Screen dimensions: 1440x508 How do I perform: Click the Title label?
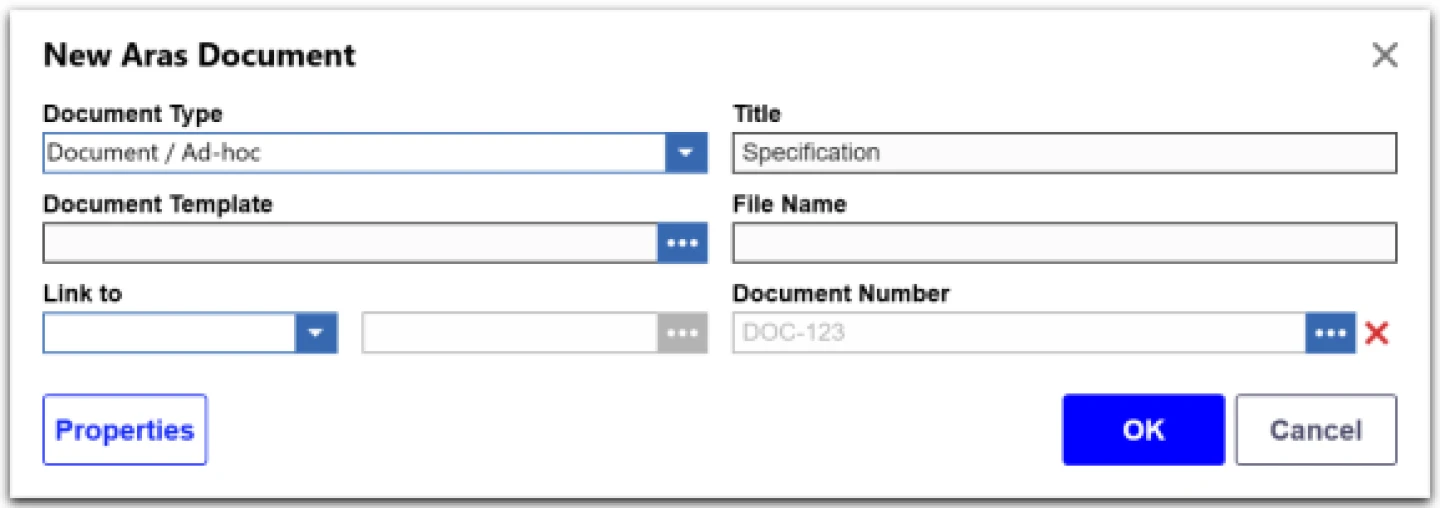[757, 113]
